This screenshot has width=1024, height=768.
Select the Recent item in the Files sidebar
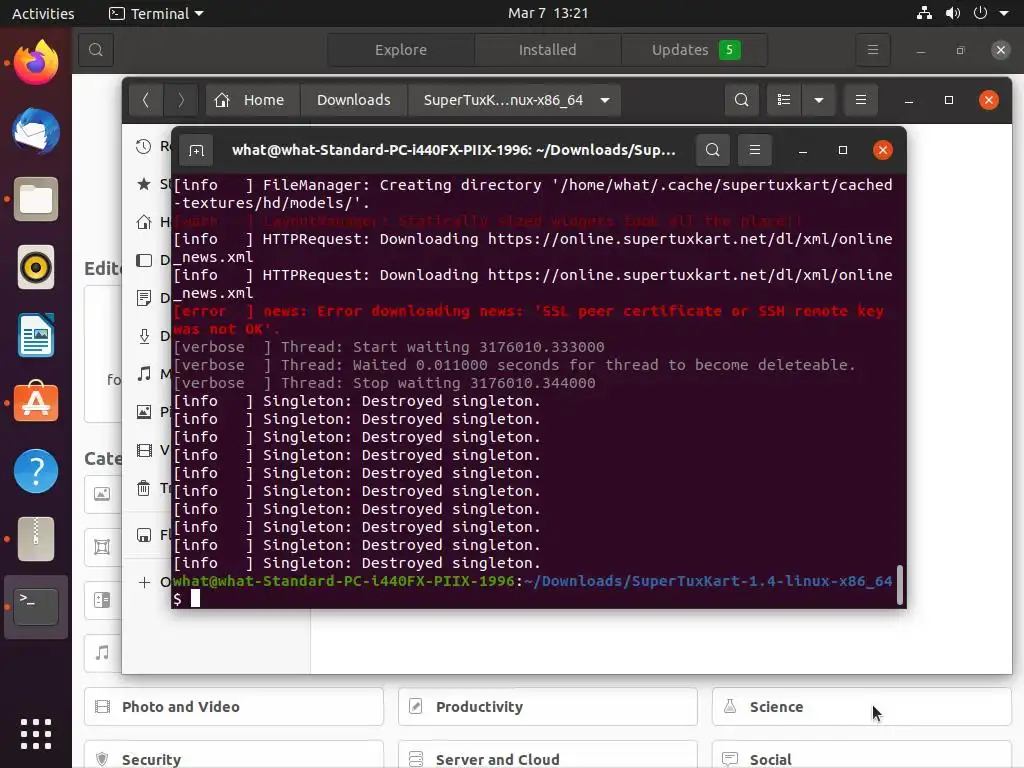(x=148, y=146)
